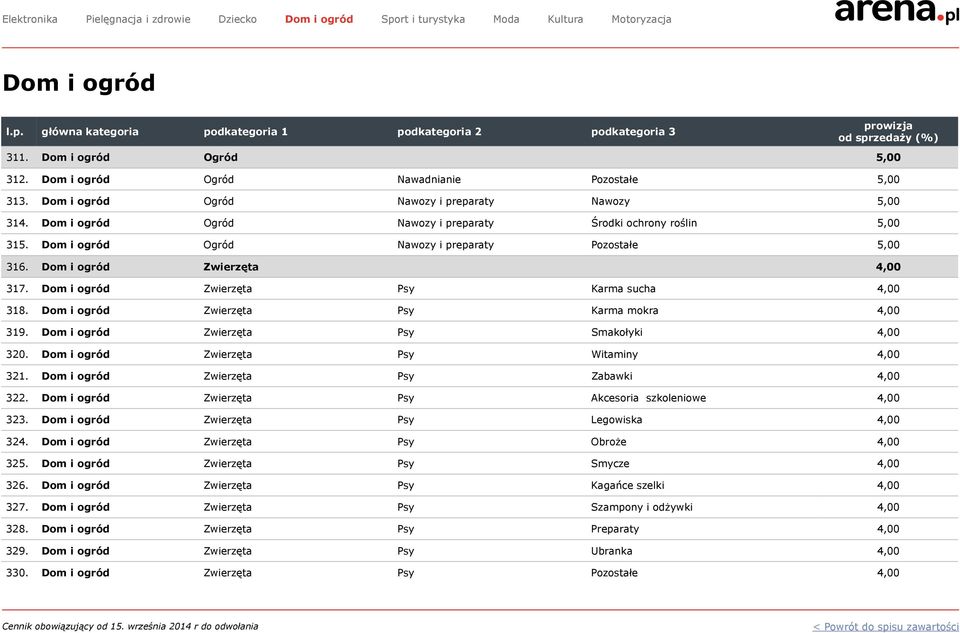
Task: Go to the Sport i turystyka tab
Action: pos(423,19)
